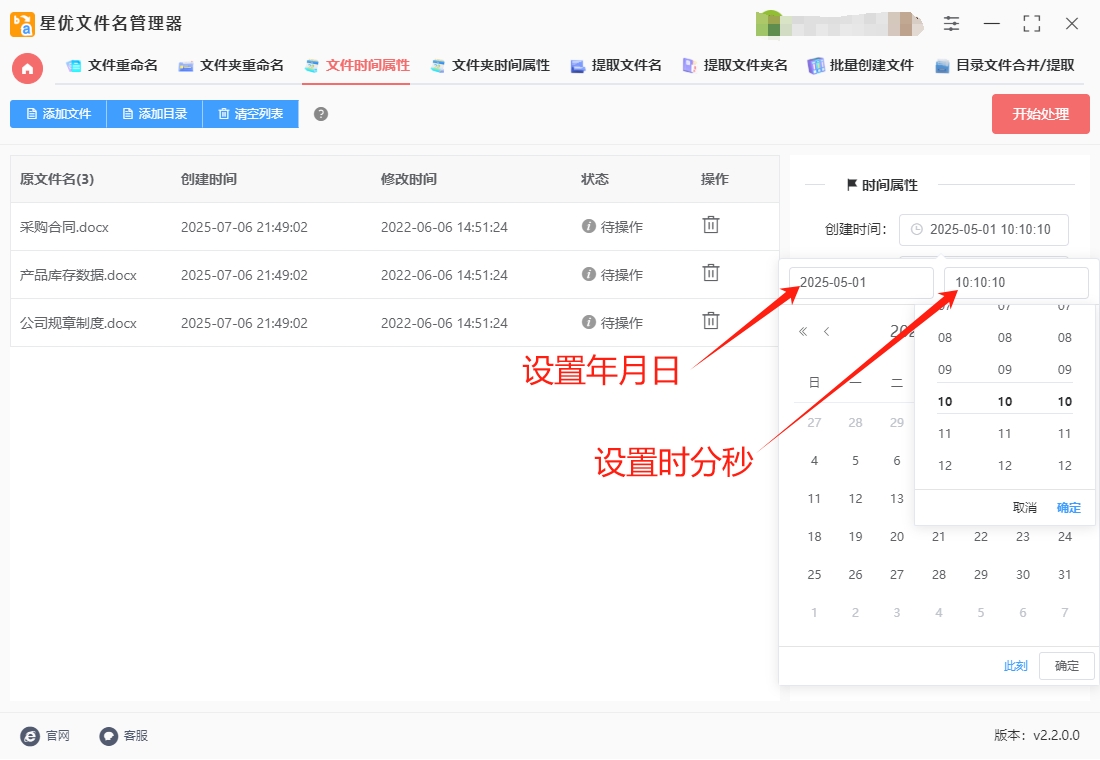This screenshot has height=760, width=1100.
Task: Open the 批量创建文件 tab
Action: (860, 65)
